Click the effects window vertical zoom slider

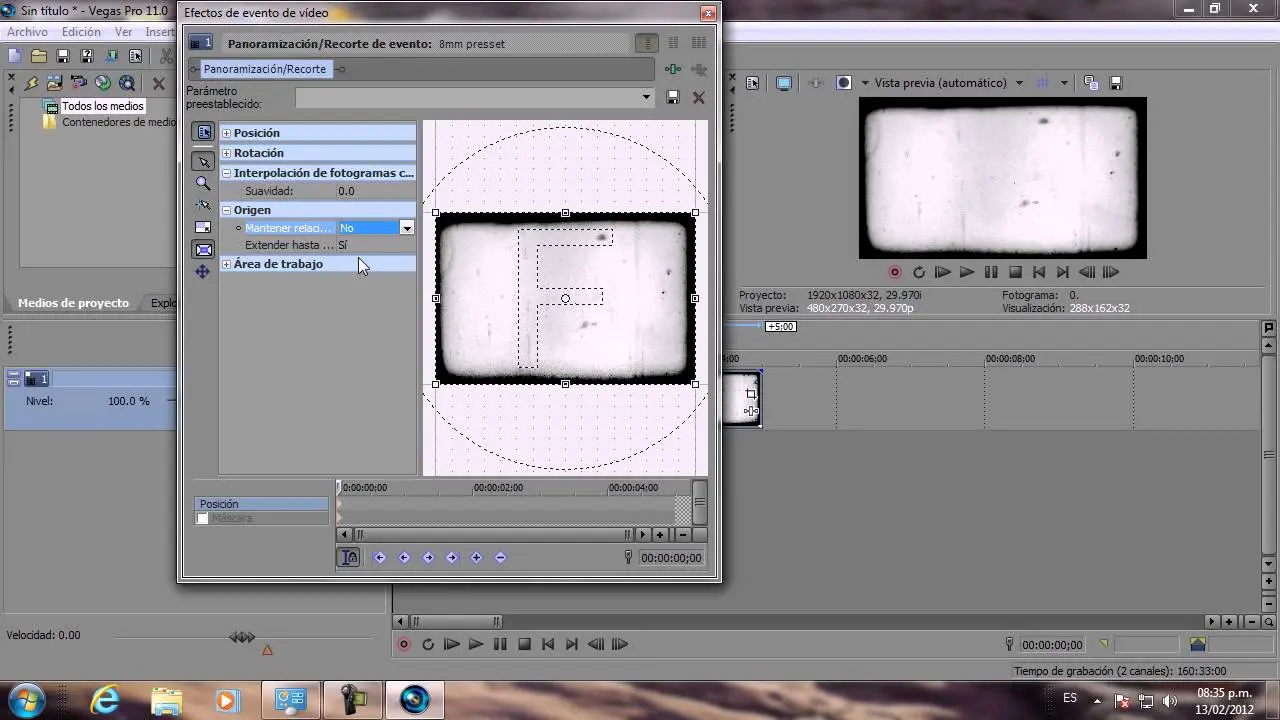700,503
